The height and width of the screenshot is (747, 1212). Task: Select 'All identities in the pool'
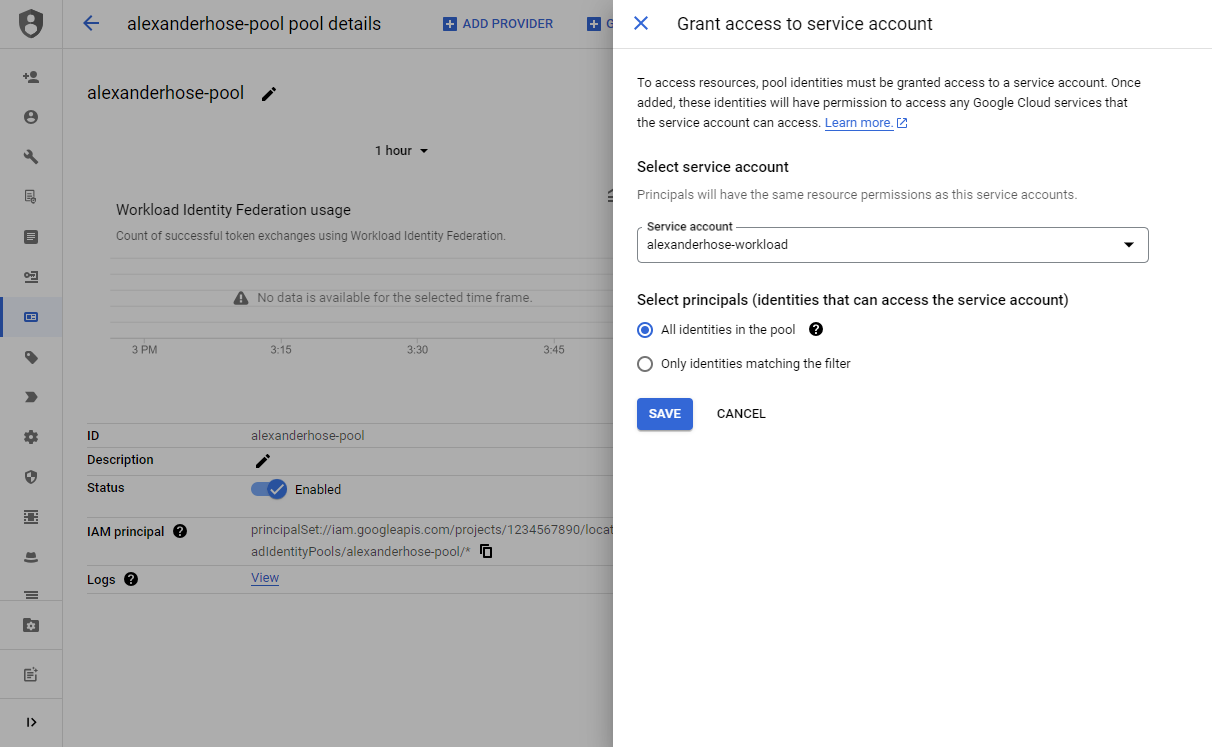tap(645, 329)
